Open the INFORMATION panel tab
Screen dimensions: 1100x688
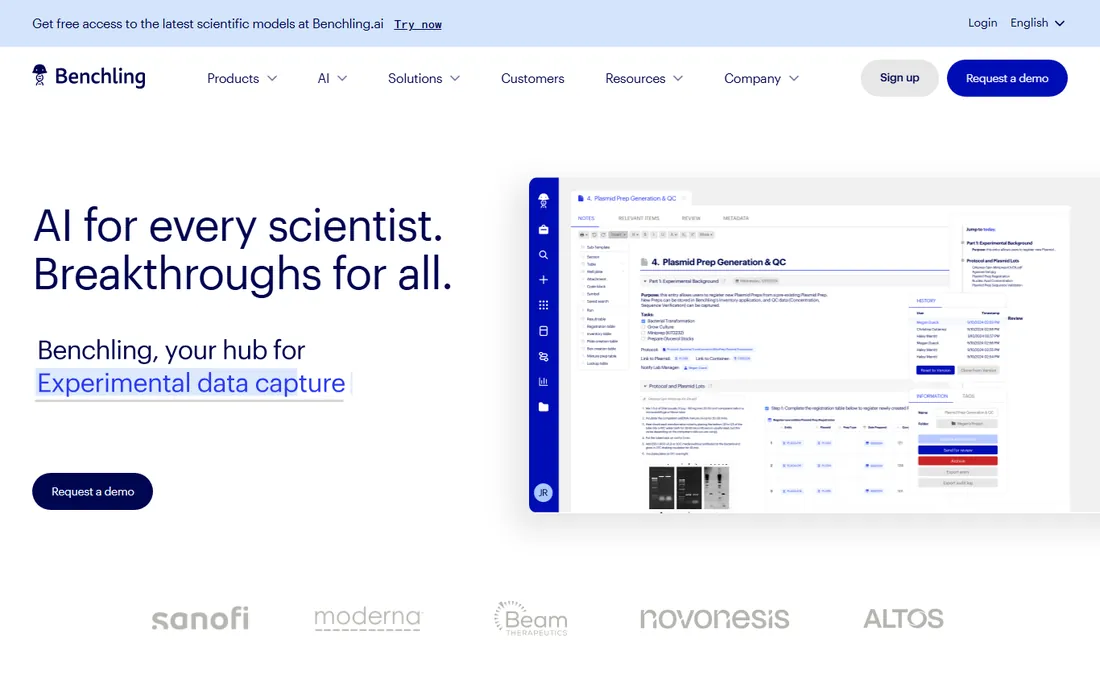tap(932, 396)
